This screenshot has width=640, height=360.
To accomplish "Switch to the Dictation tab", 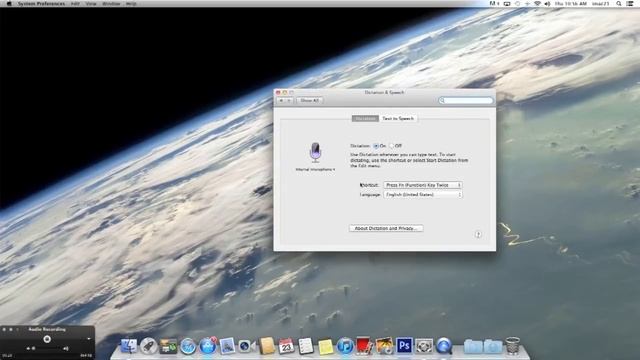I will (365, 118).
